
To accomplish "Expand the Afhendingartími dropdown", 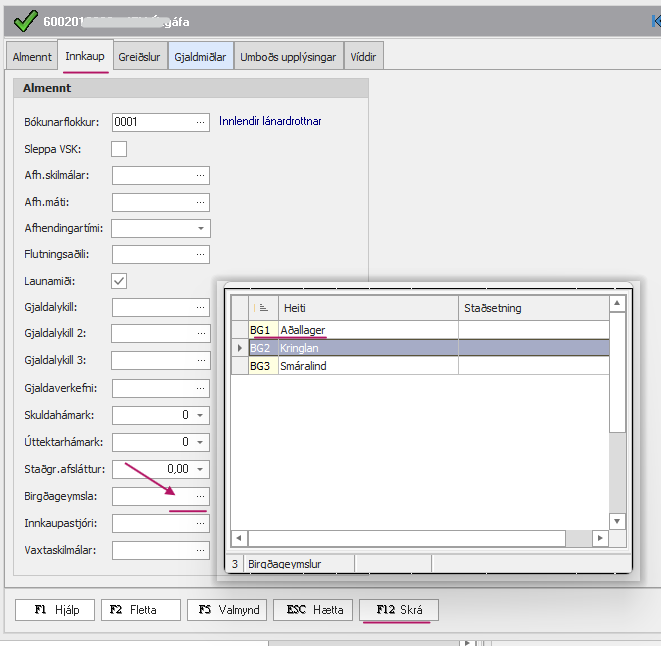I will click(x=200, y=228).
